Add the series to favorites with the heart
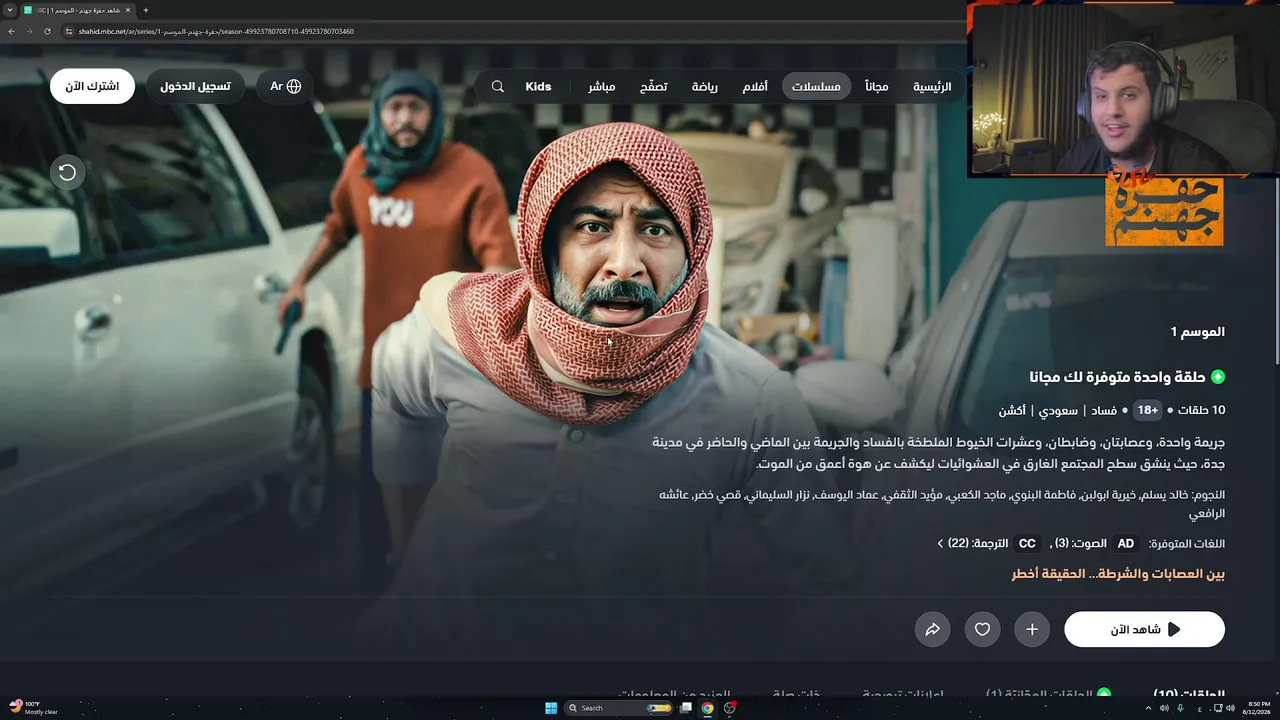The width and height of the screenshot is (1280, 720). (982, 629)
